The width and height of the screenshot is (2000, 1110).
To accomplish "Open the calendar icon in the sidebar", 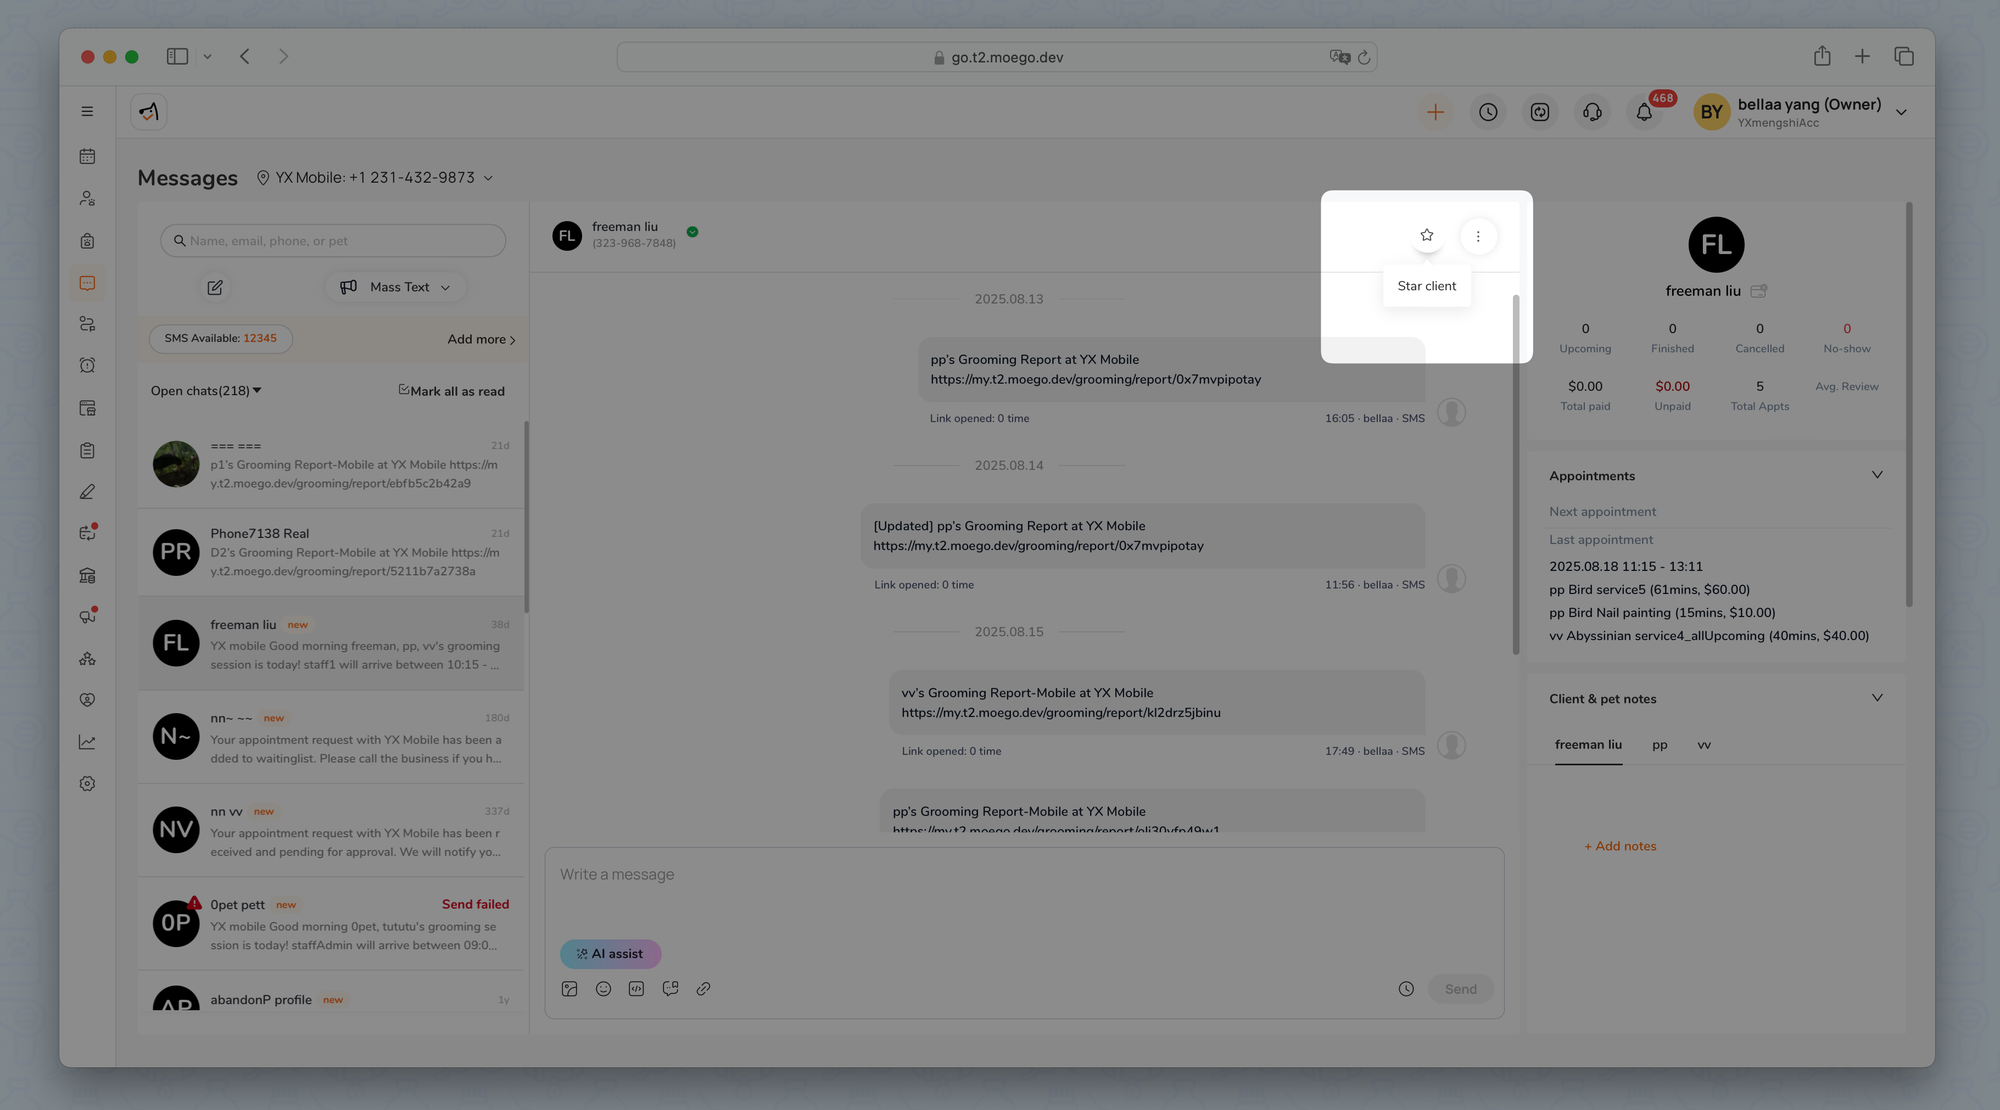I will [x=88, y=156].
